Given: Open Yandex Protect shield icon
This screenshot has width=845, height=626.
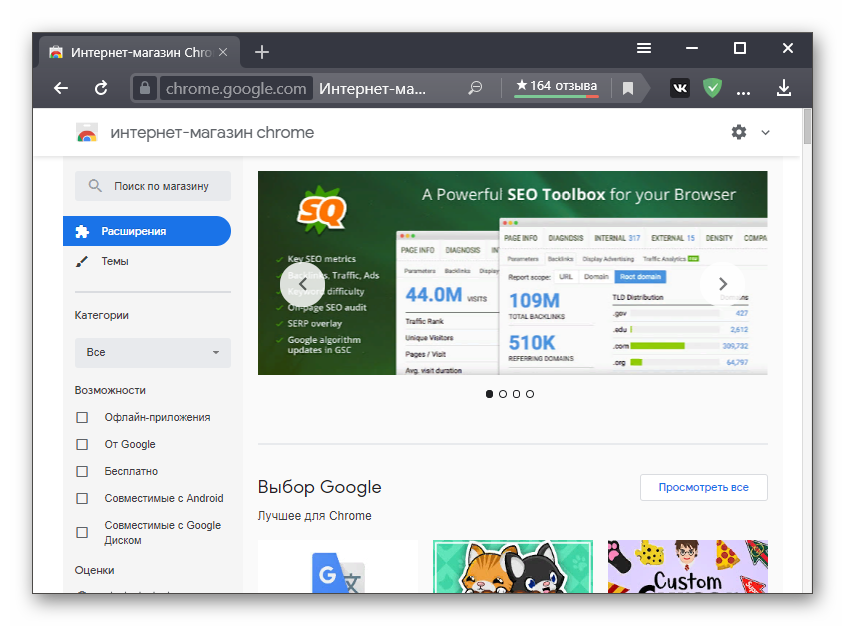Looking at the screenshot, I should pos(712,88).
